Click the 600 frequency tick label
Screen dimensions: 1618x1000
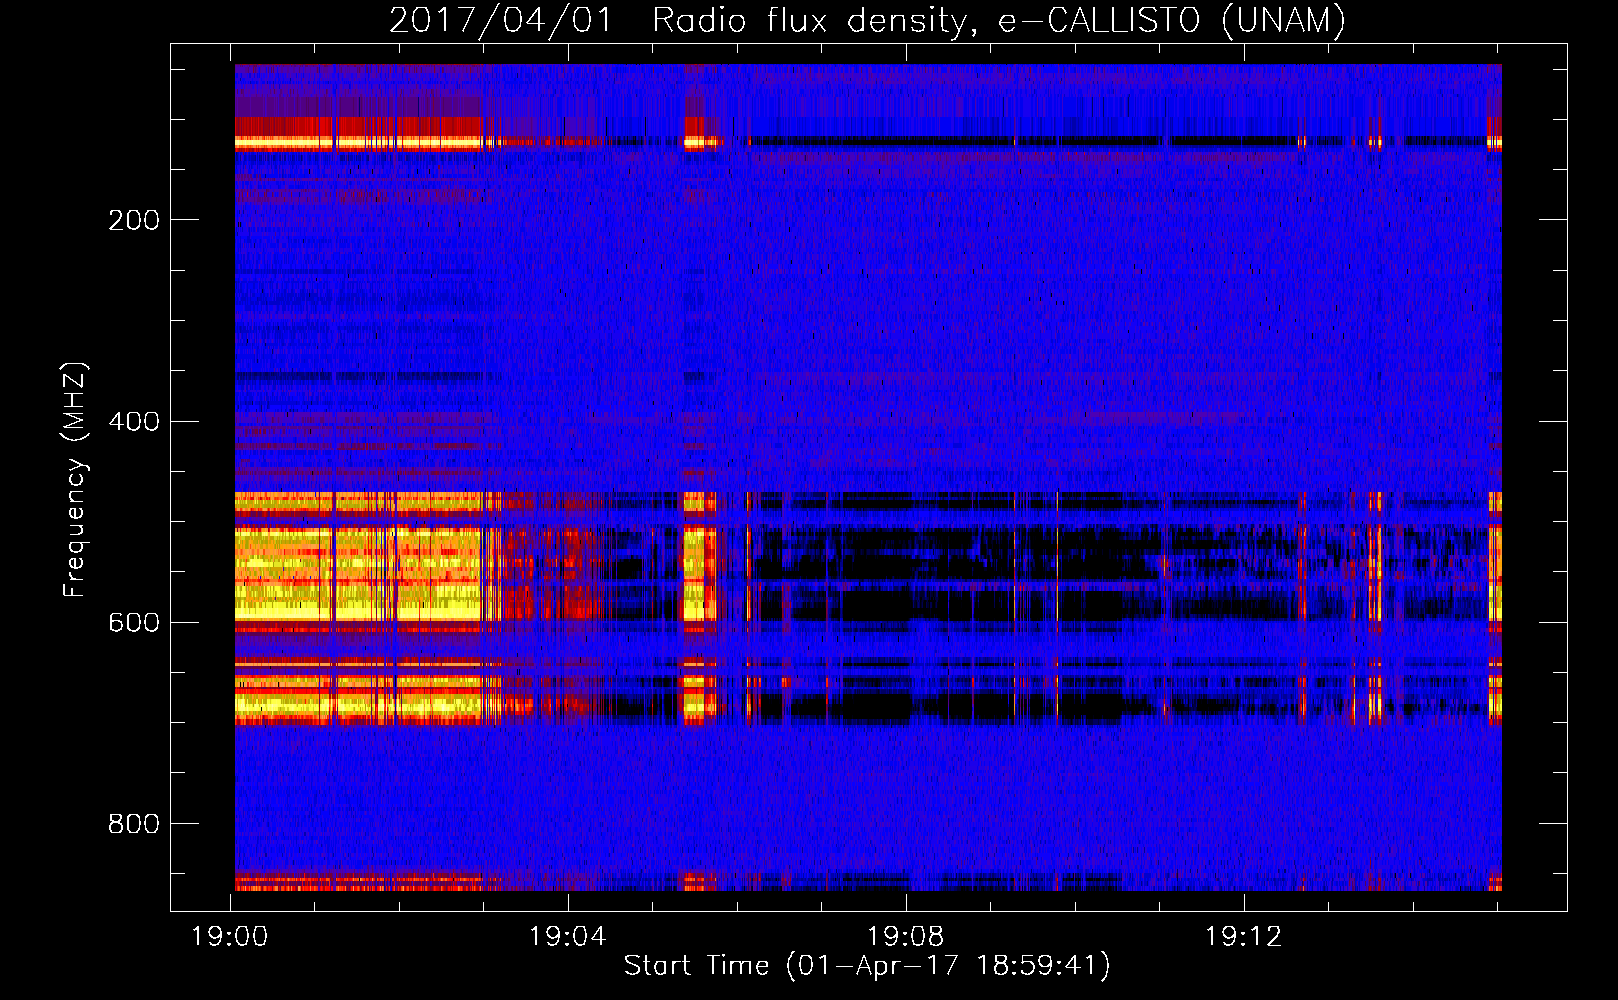[134, 622]
